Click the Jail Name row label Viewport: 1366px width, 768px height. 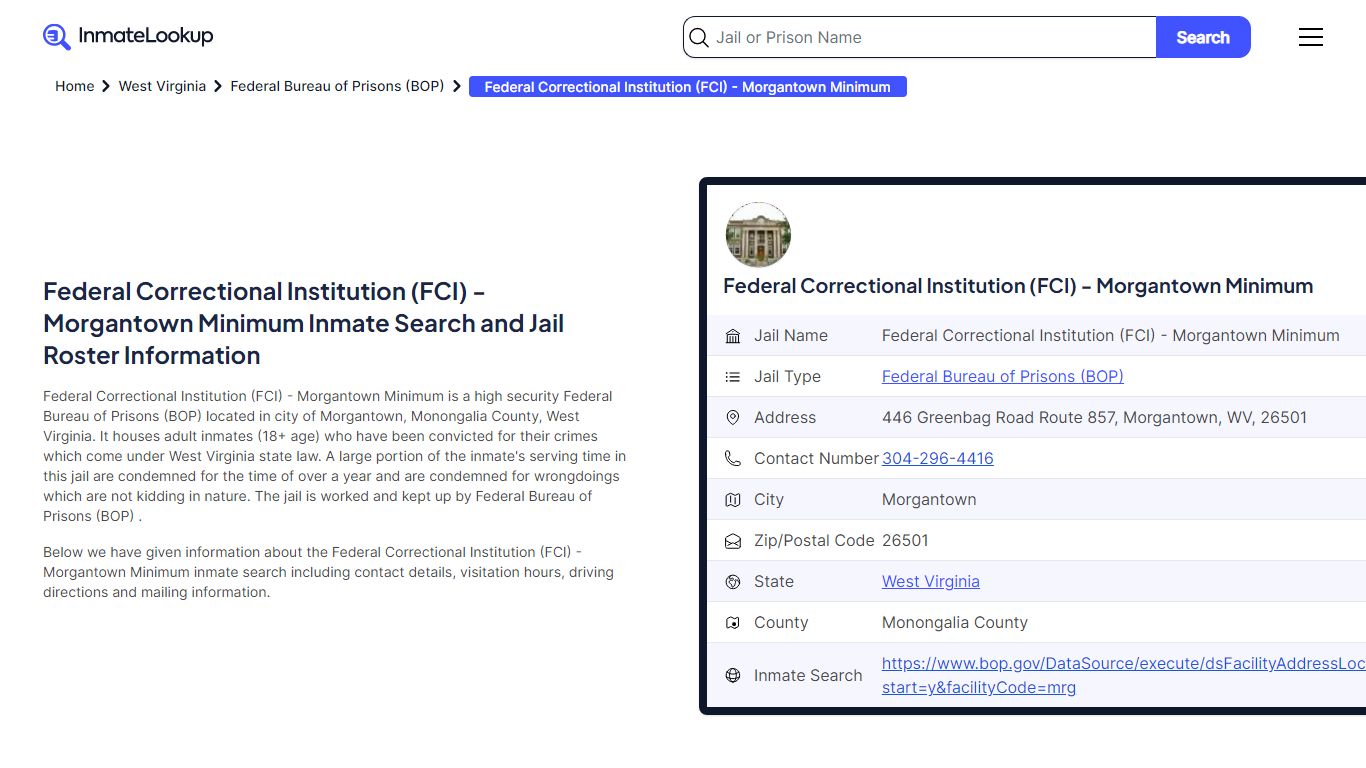(x=791, y=336)
